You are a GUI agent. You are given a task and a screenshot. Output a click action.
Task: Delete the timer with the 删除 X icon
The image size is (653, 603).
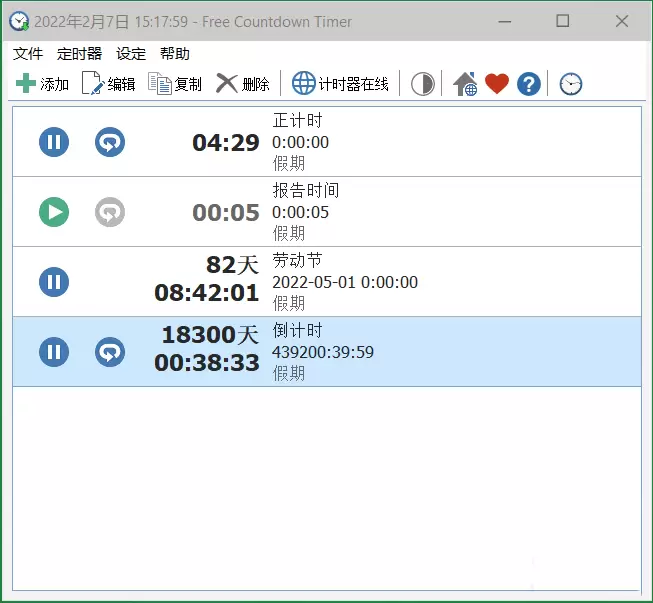click(227, 83)
